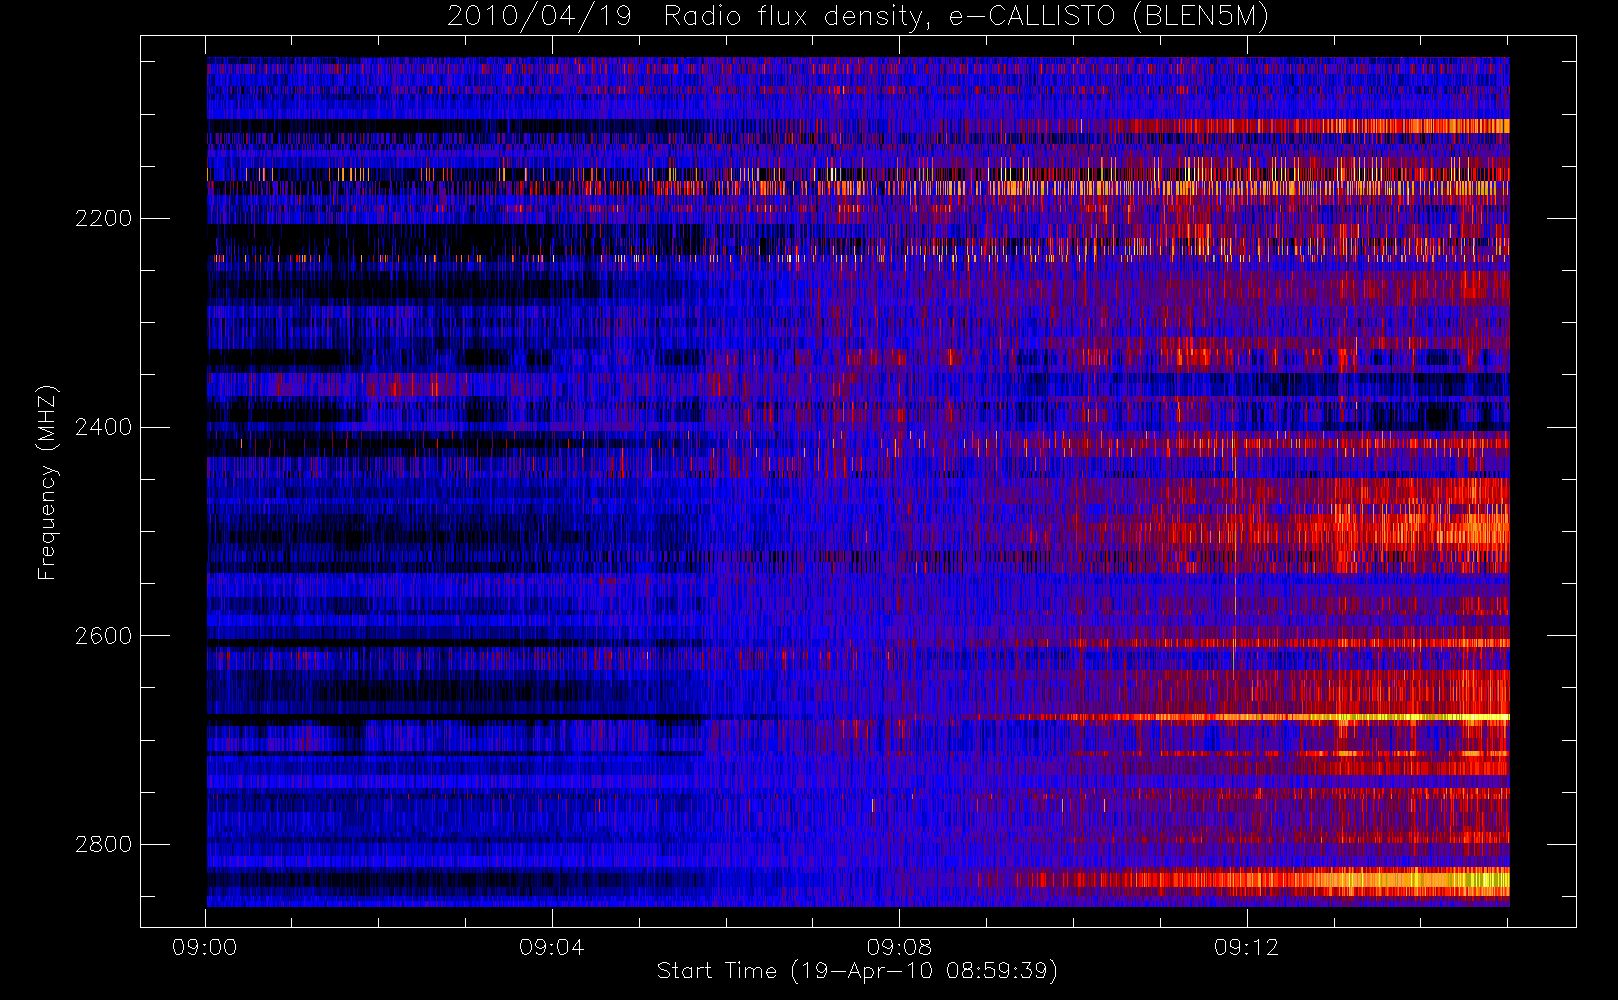Select the 2400 frequency axis label
The width and height of the screenshot is (1618, 1000).
point(103,427)
